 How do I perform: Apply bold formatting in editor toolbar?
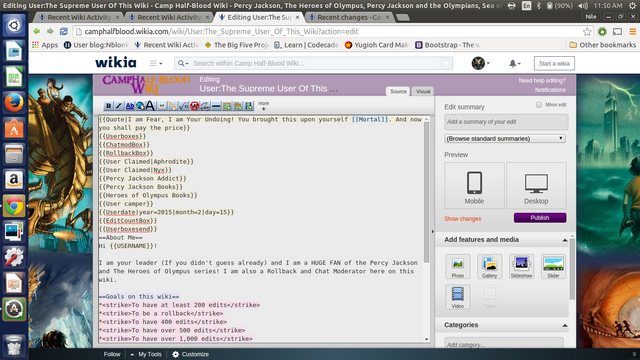(x=108, y=106)
